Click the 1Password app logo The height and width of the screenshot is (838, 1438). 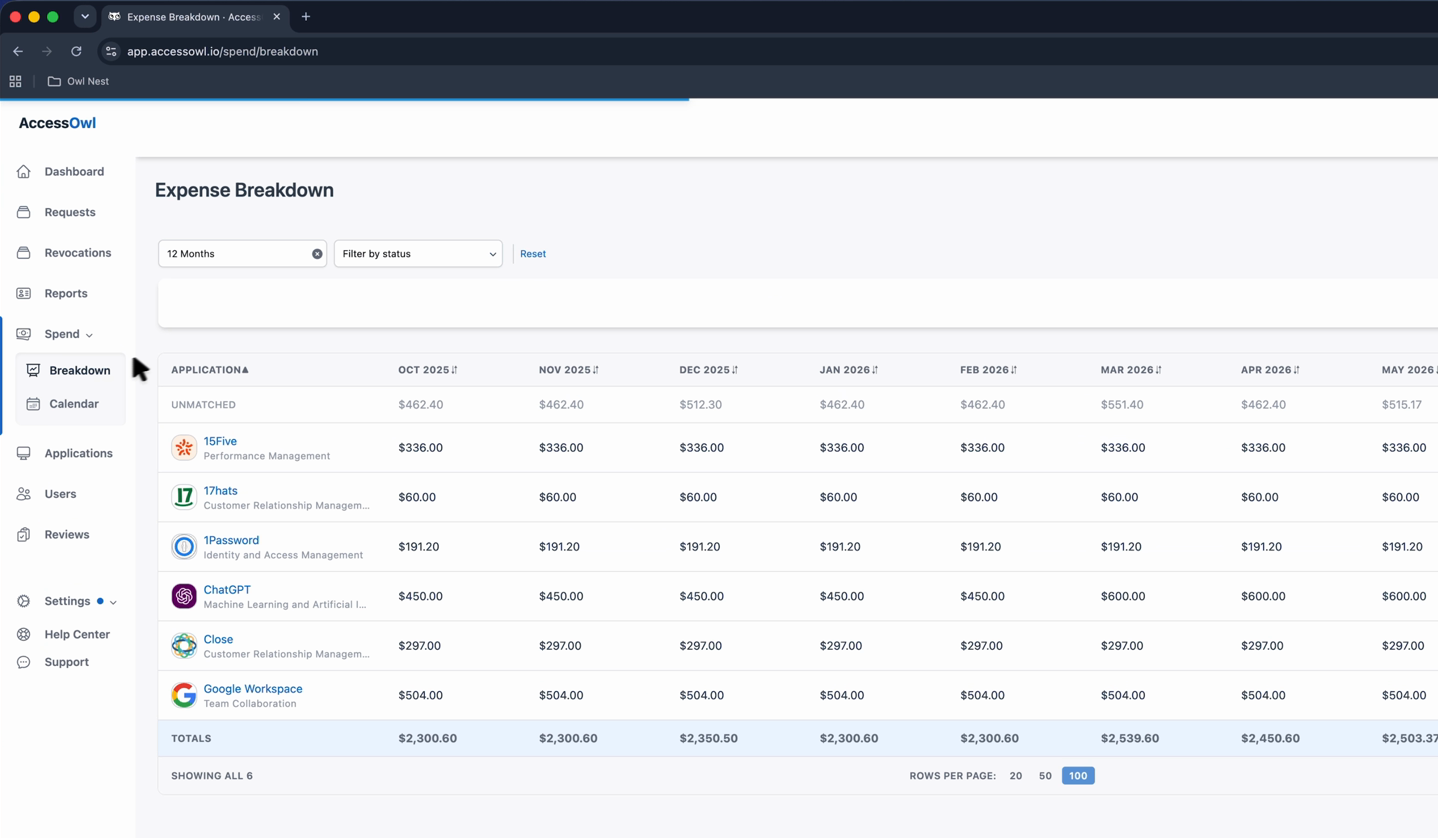click(x=184, y=546)
